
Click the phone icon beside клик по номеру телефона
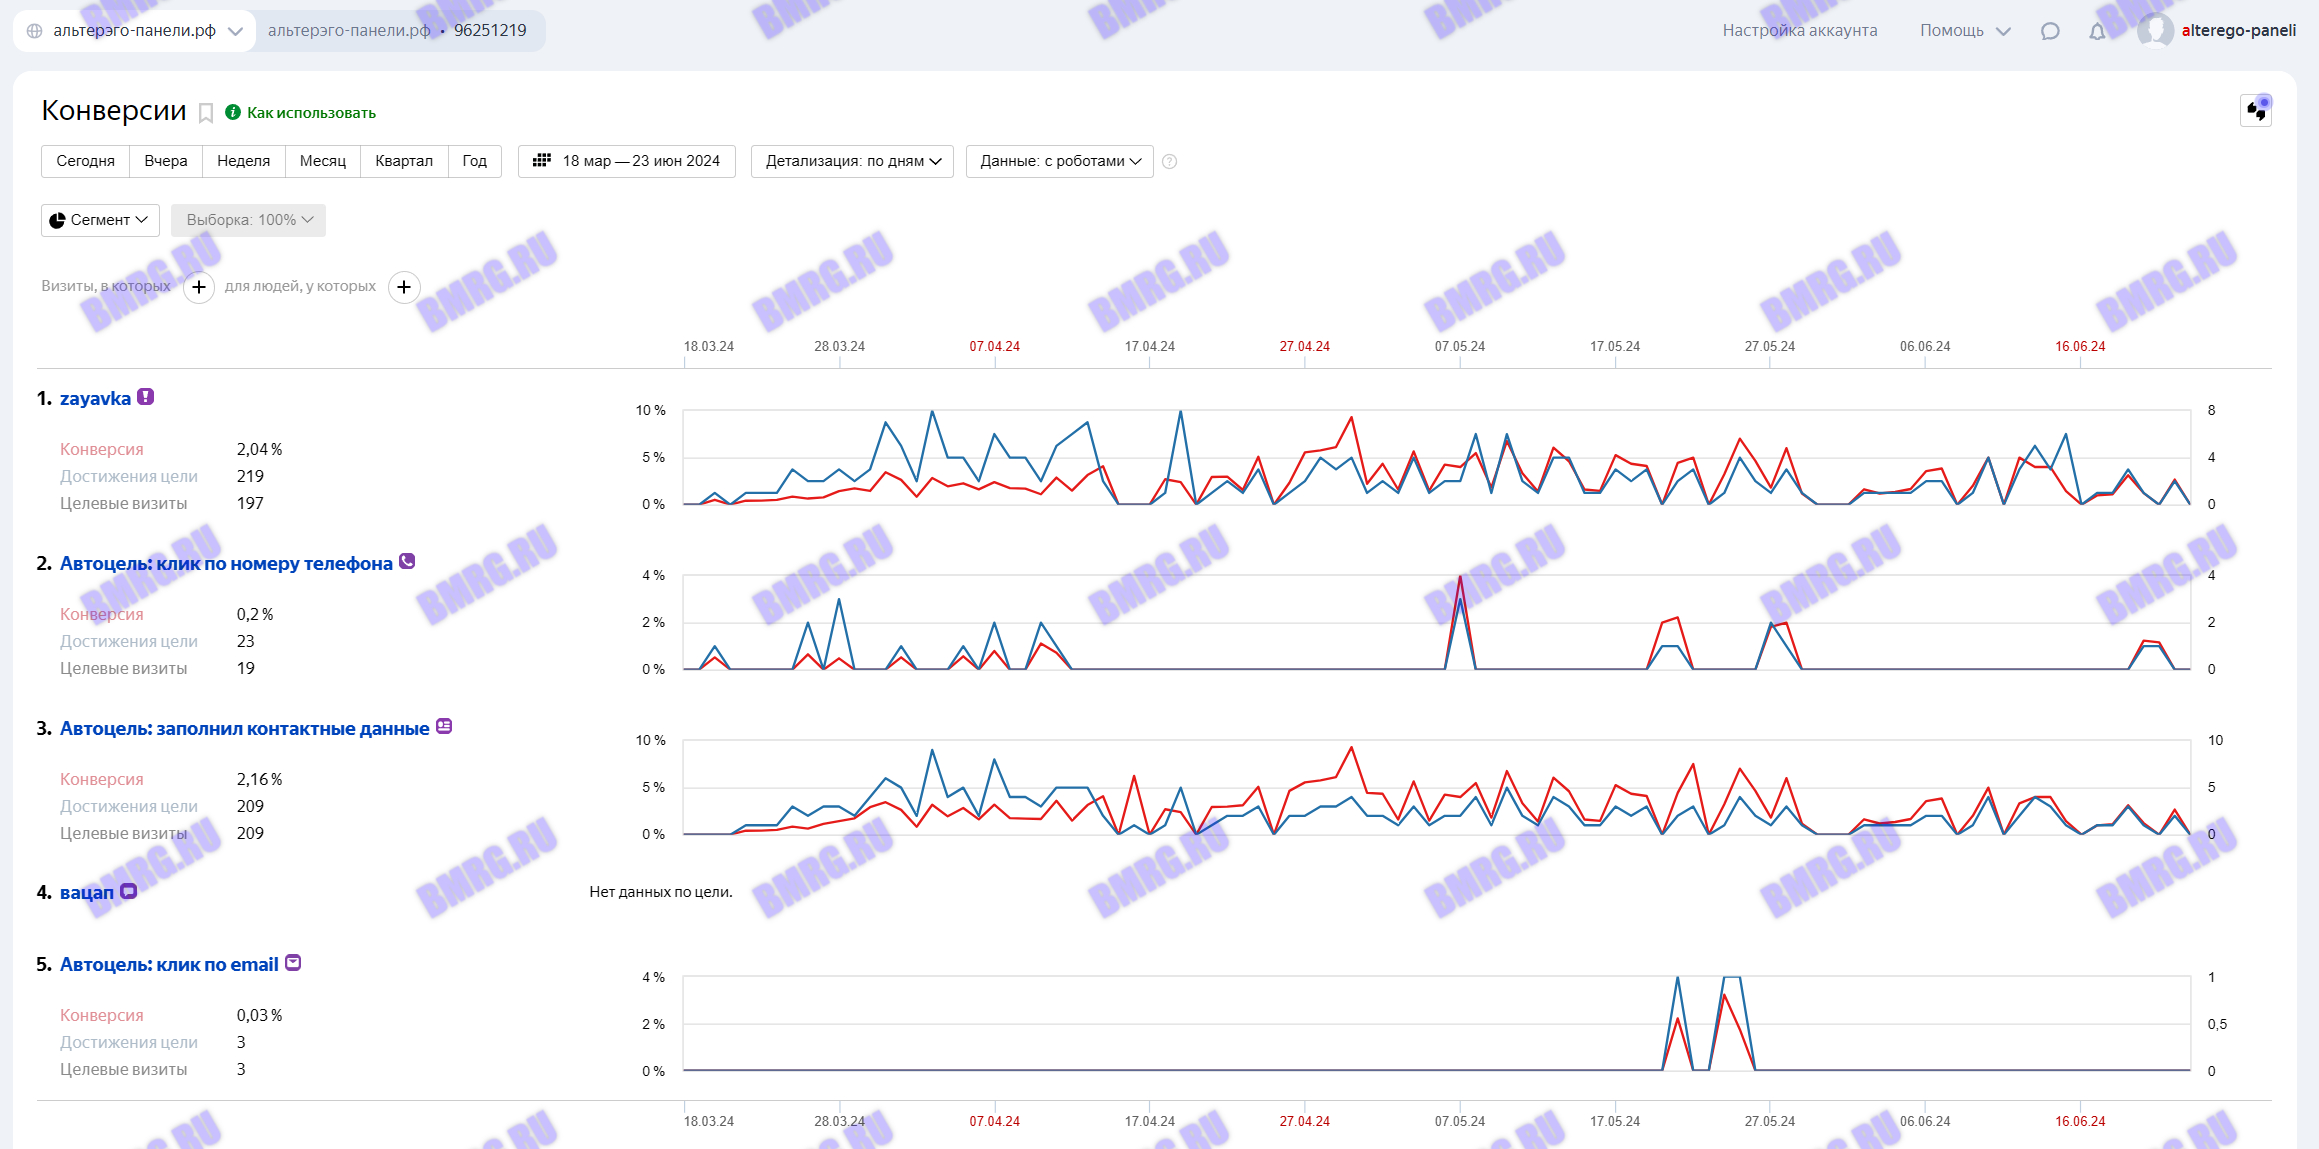pyautogui.click(x=407, y=561)
